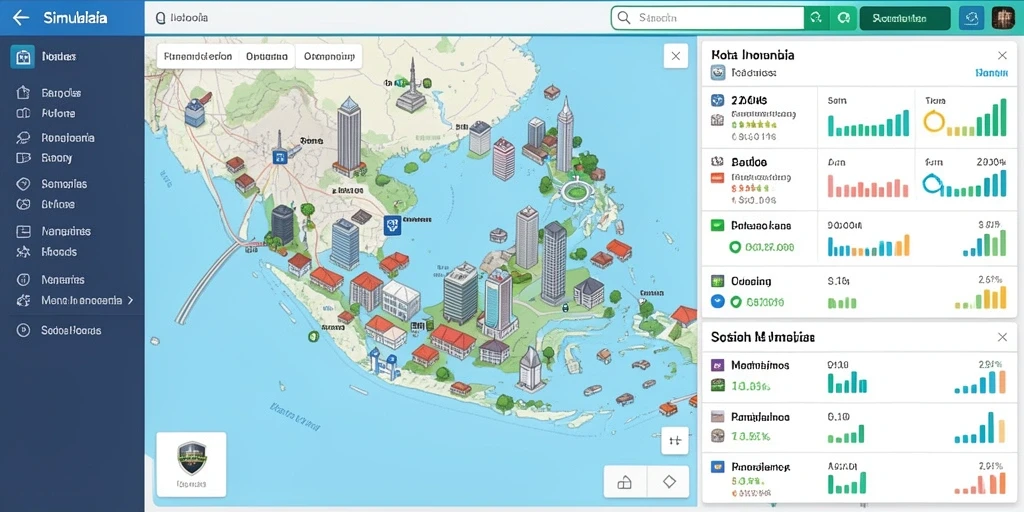Select the Ramidainoe row
Screen dimensions: 1024x512
click(858, 426)
